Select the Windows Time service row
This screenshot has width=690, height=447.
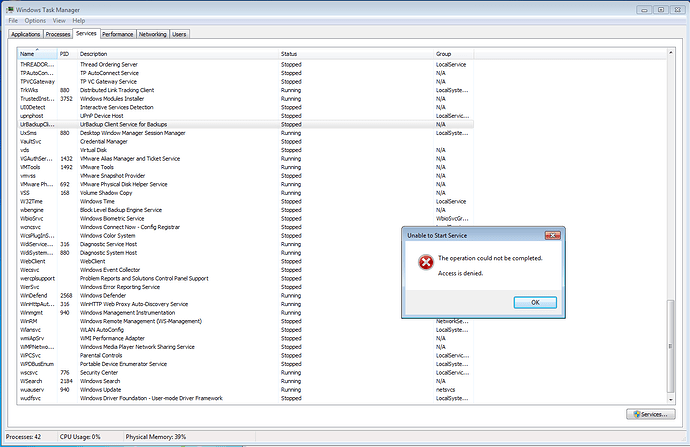246,202
